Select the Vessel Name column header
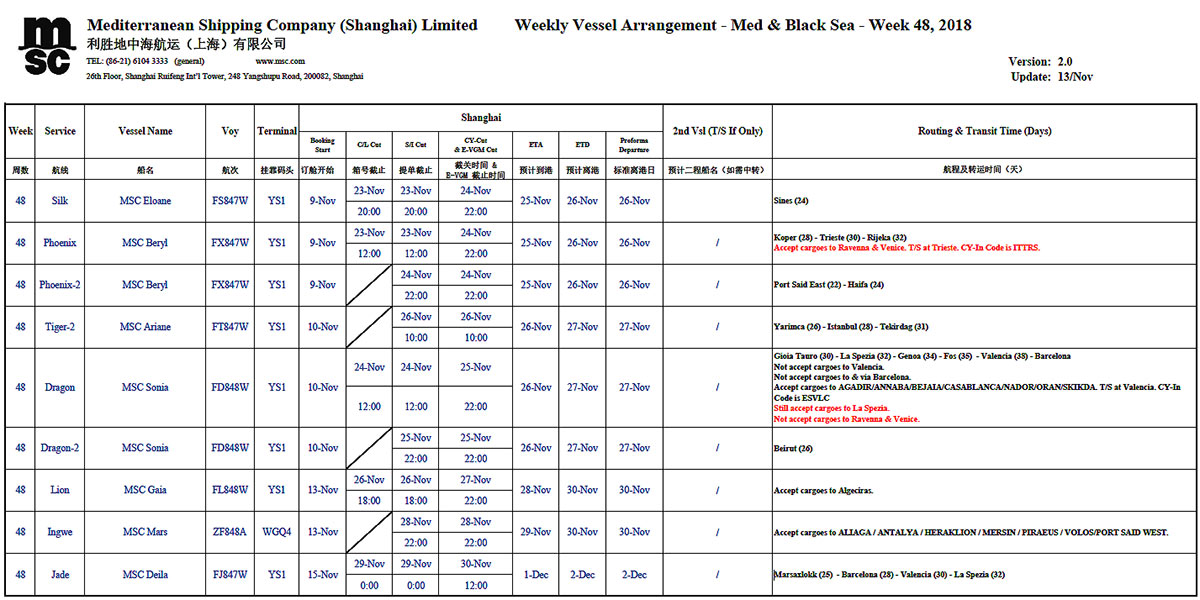Viewport: 1200px width, 600px height. click(145, 131)
